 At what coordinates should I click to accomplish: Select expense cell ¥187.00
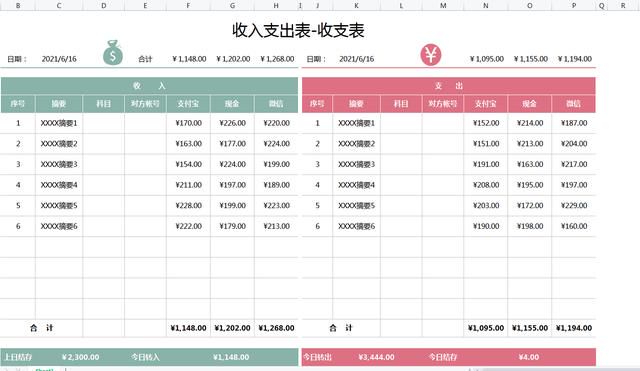574,123
